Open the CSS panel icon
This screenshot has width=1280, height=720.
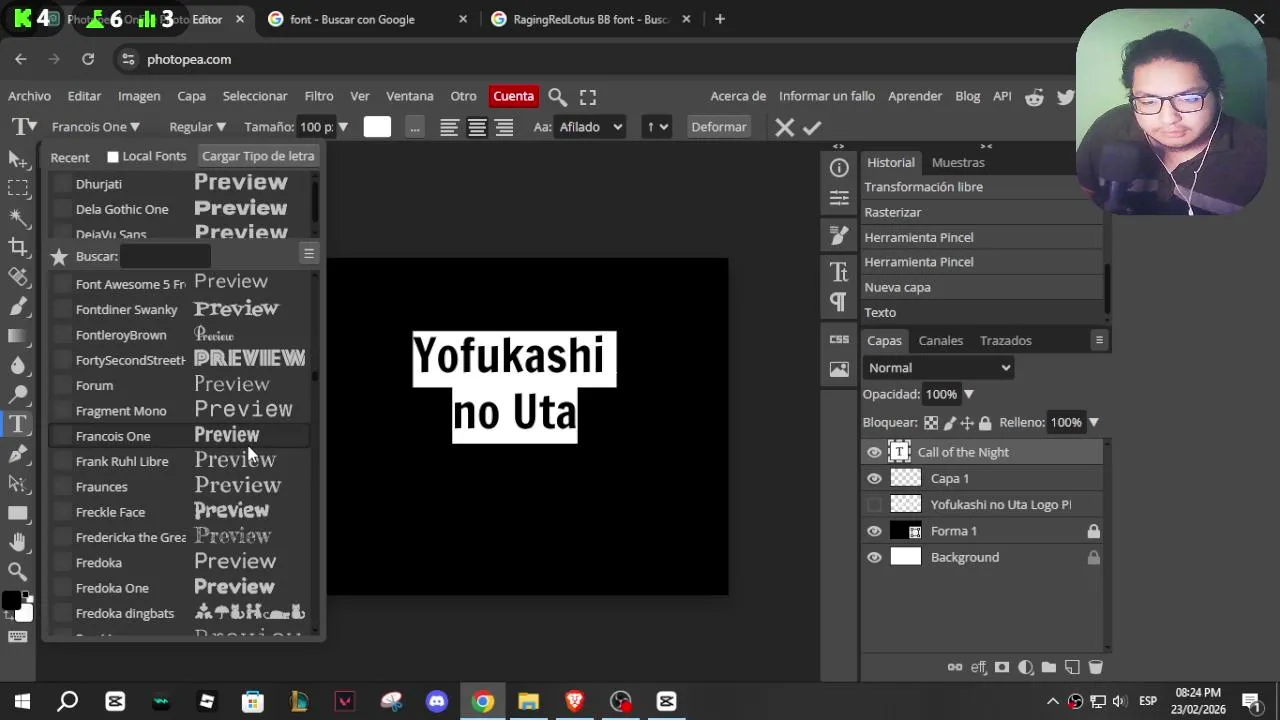pyautogui.click(x=839, y=339)
